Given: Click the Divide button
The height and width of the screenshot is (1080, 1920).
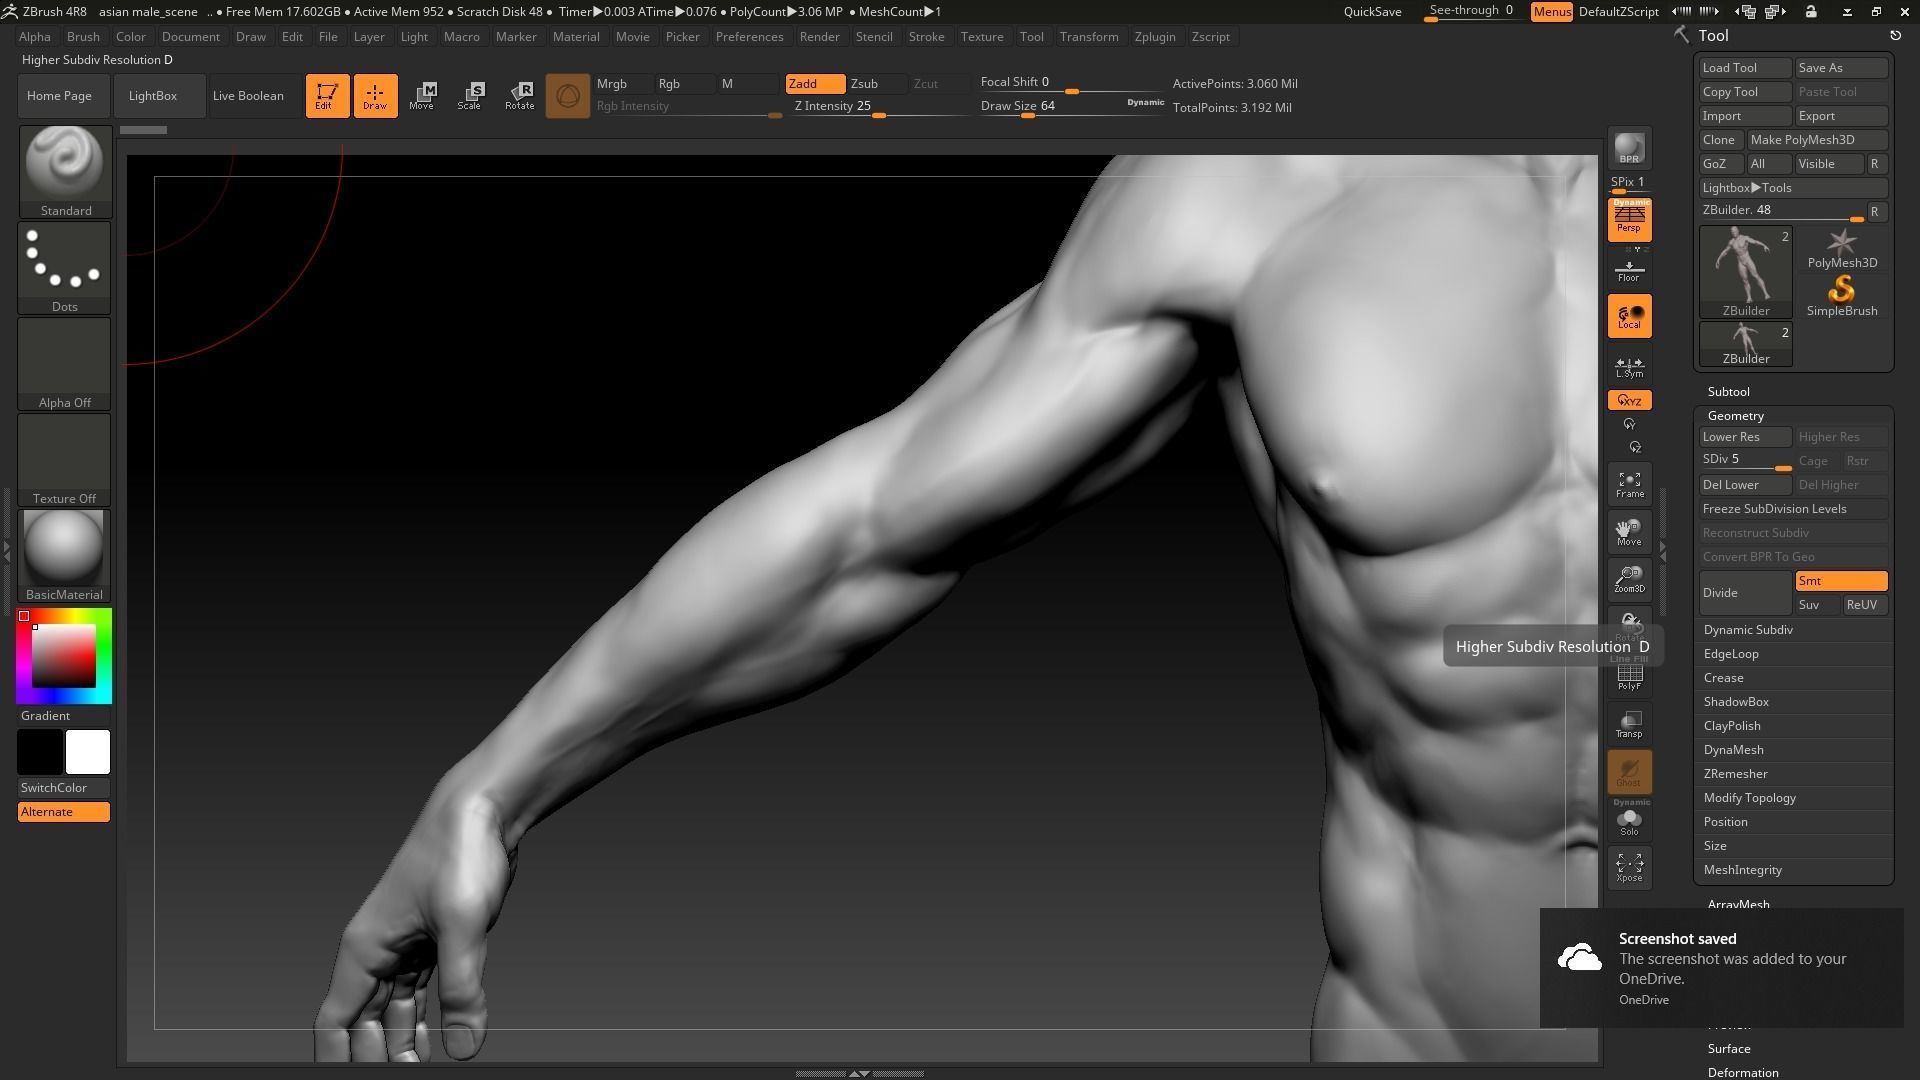Looking at the screenshot, I should pyautogui.click(x=1745, y=593).
